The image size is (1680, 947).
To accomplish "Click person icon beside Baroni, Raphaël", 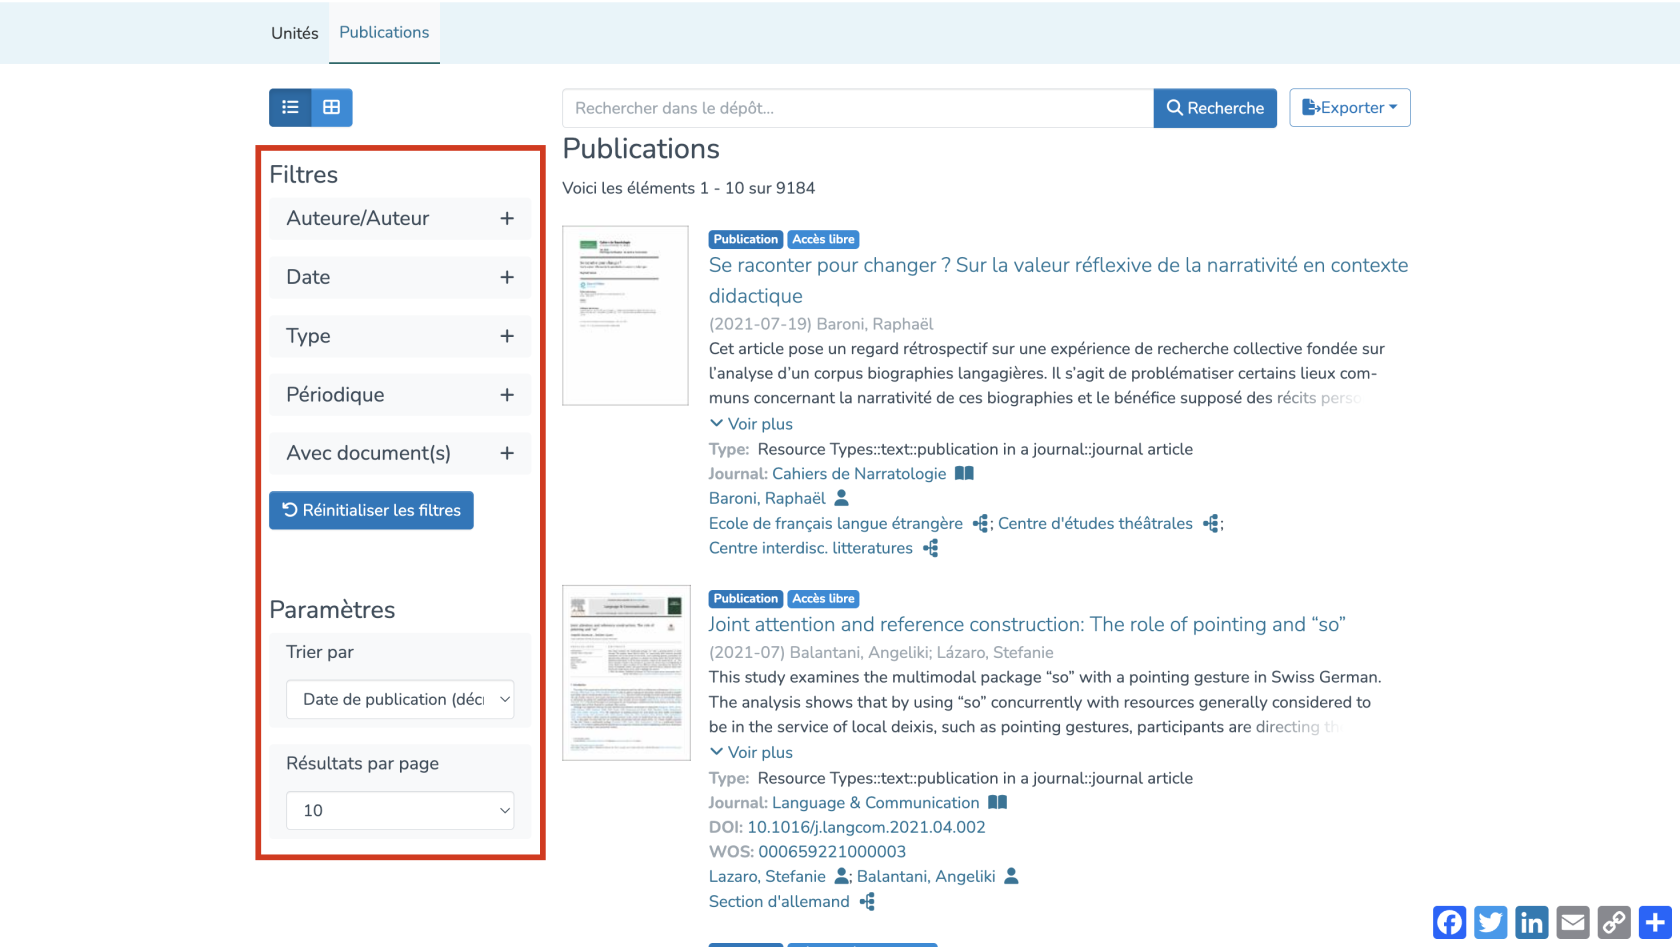I will coord(842,498).
